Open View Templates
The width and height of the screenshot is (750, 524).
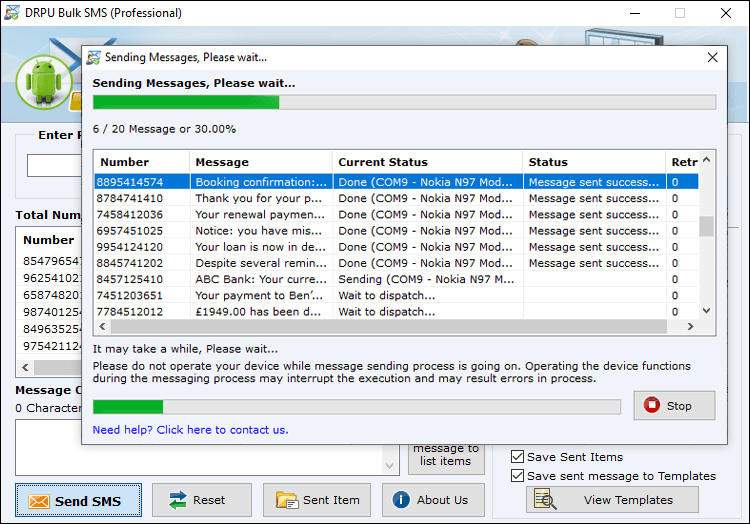pyautogui.click(x=612, y=500)
